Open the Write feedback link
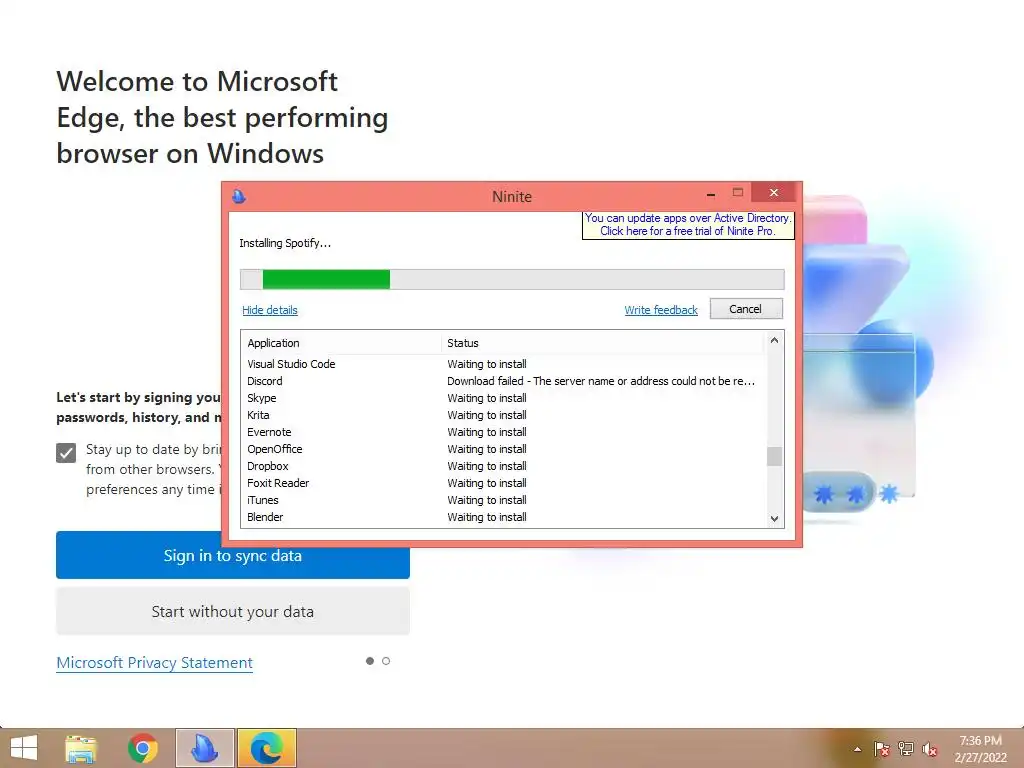This screenshot has height=768, width=1024. 661,310
